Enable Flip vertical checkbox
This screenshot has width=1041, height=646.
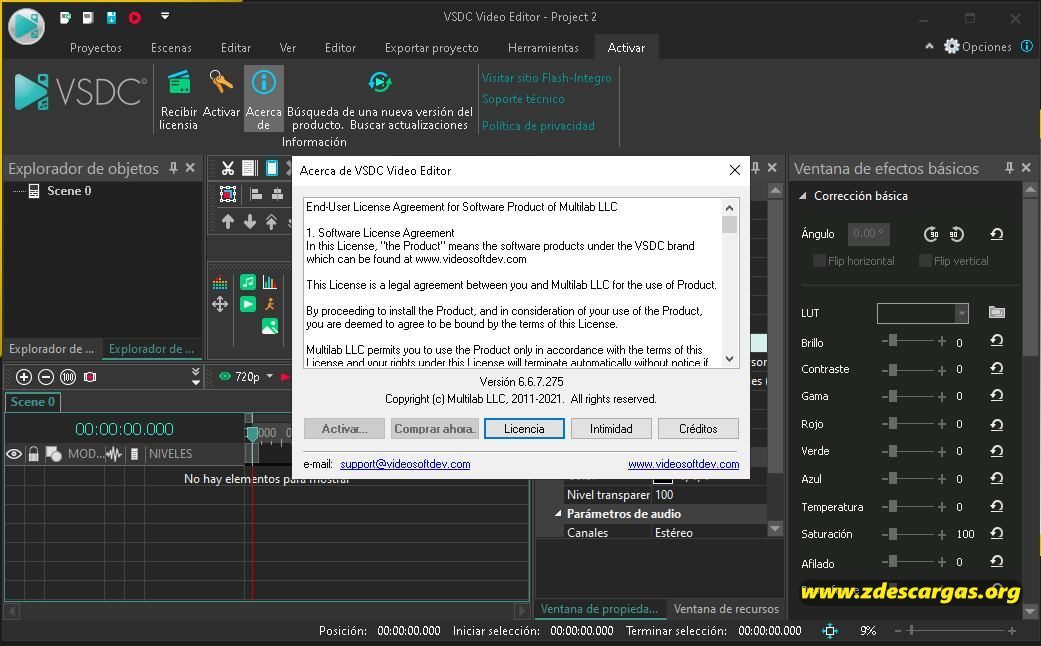(925, 261)
